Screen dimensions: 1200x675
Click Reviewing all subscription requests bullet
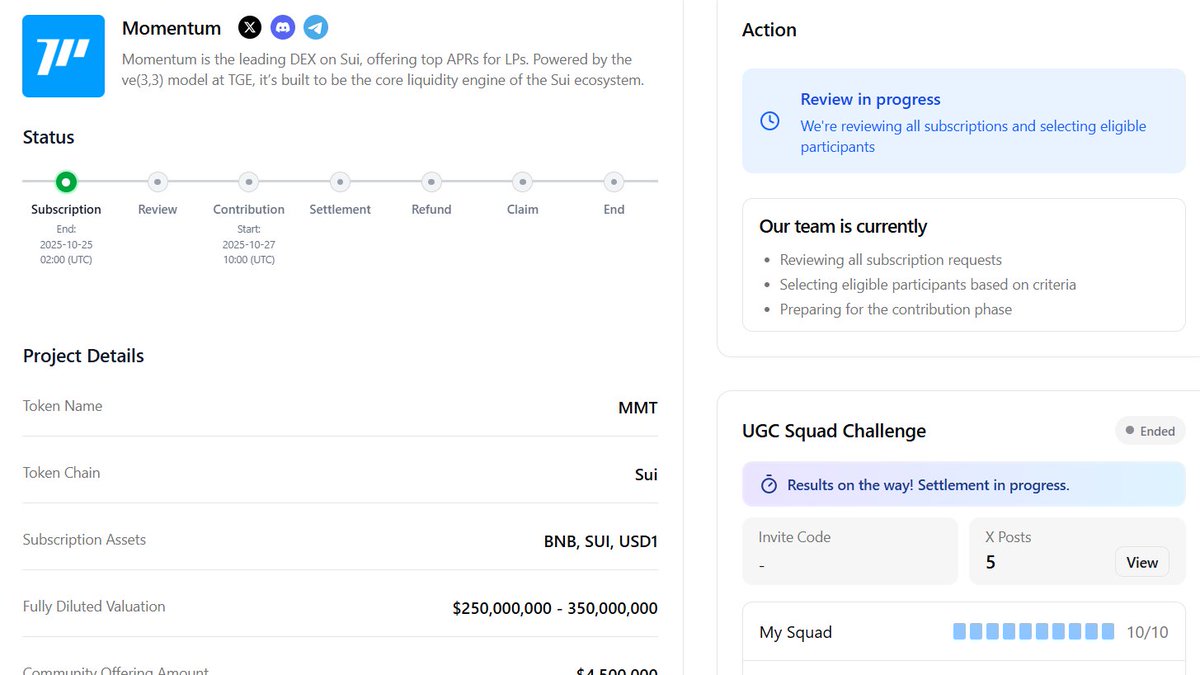(891, 260)
